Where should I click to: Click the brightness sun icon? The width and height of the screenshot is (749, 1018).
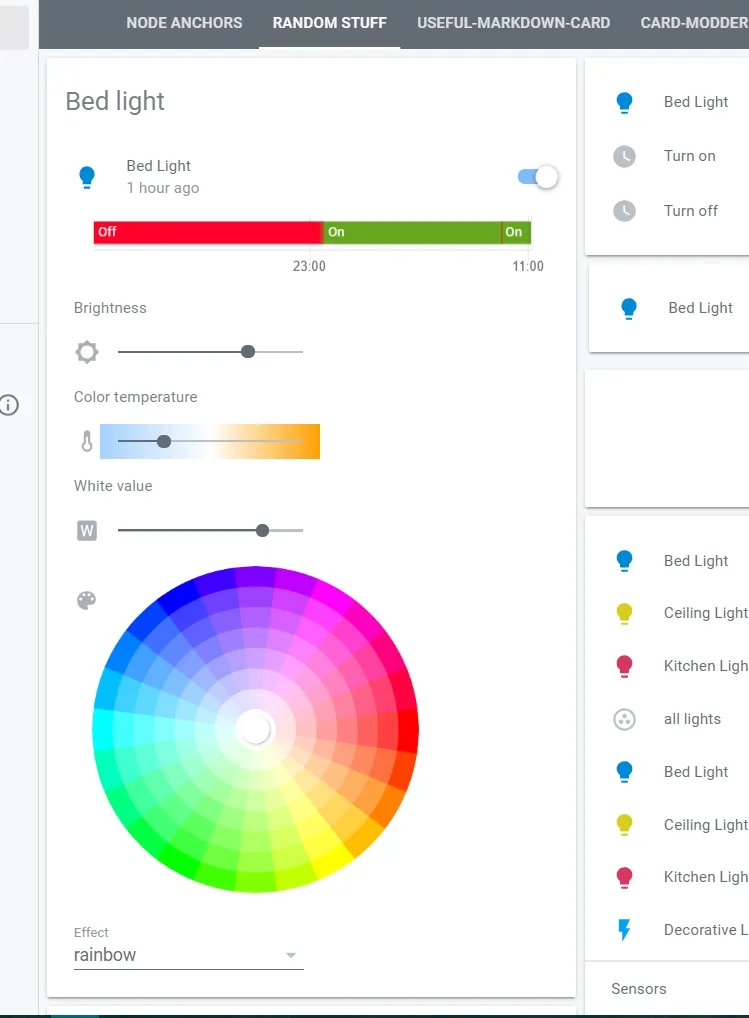(87, 352)
